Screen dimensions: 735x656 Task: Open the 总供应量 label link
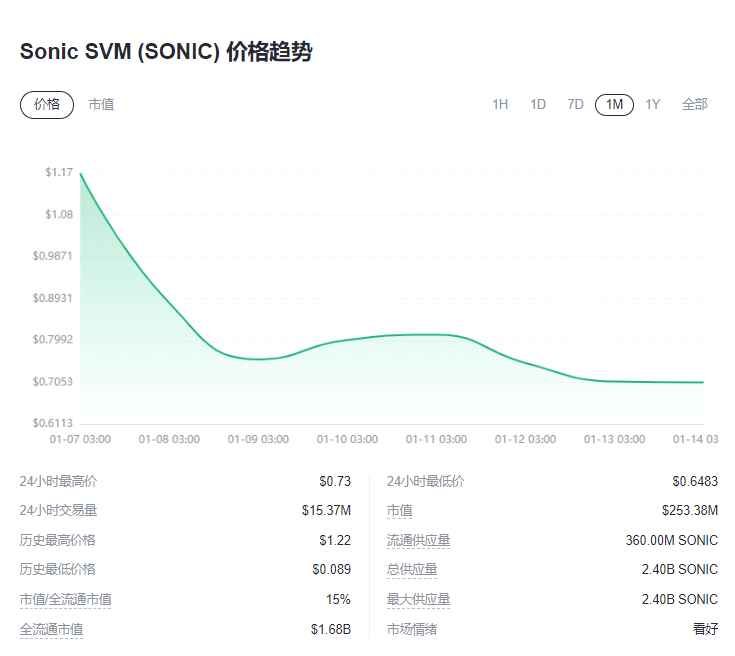pos(412,570)
